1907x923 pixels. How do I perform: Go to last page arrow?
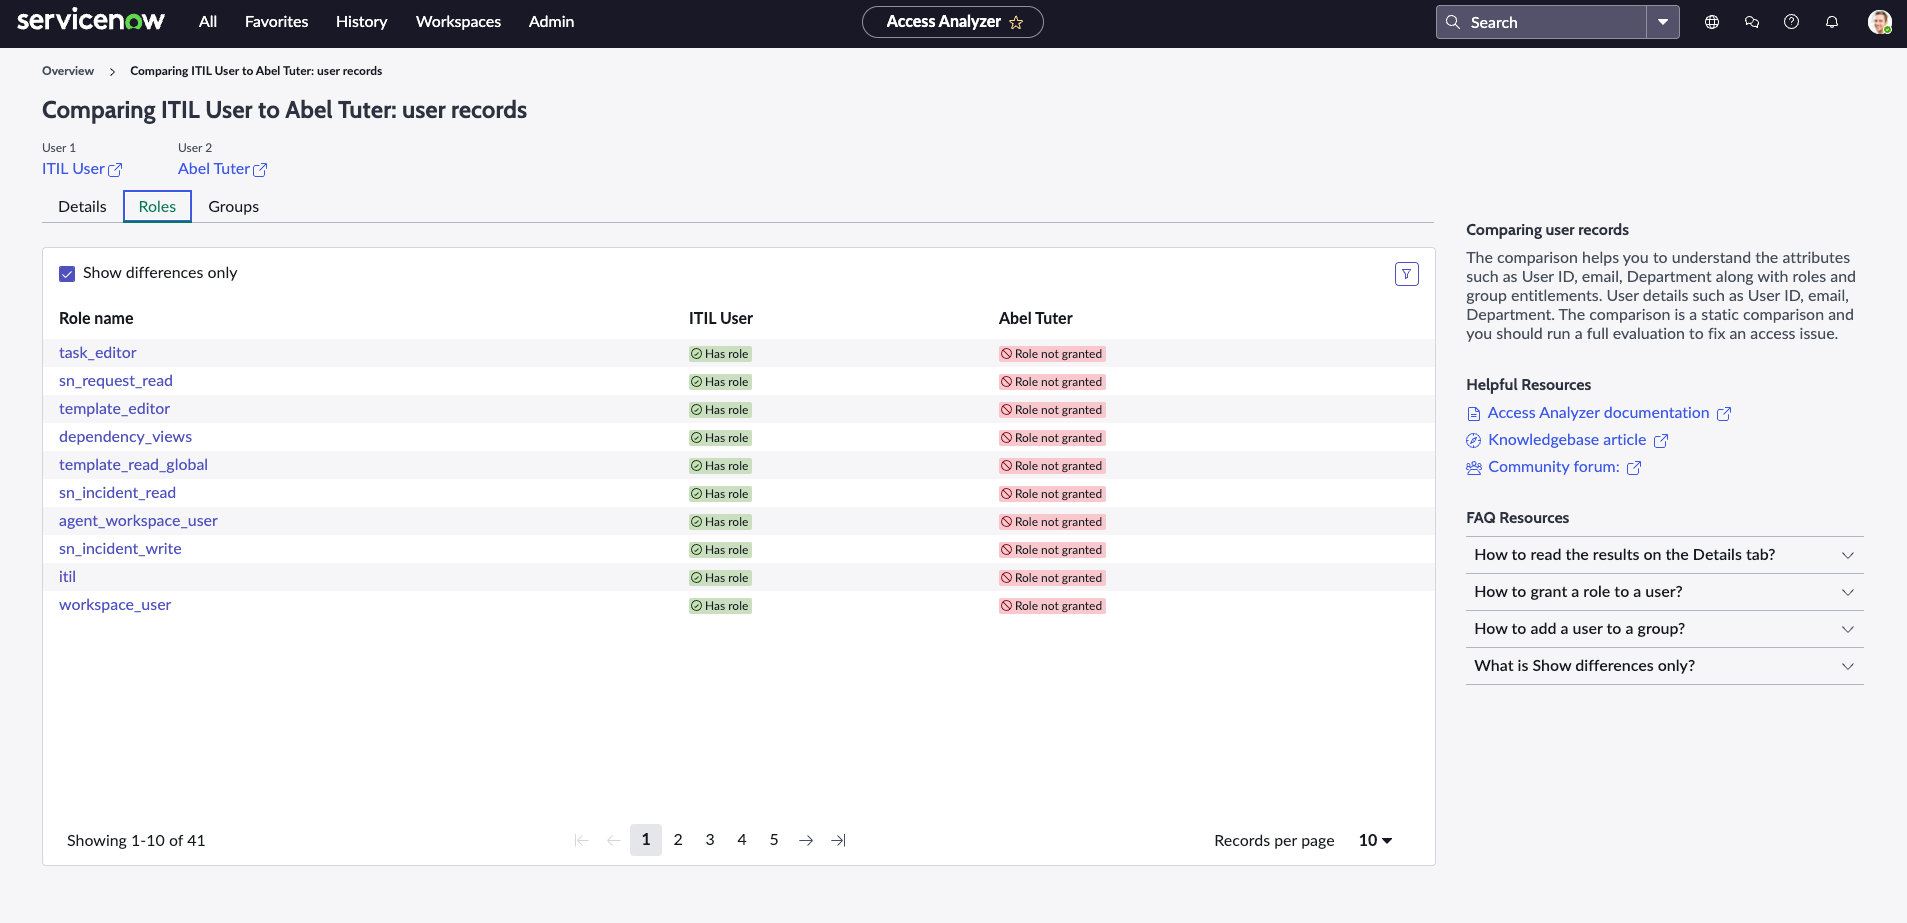(x=838, y=840)
